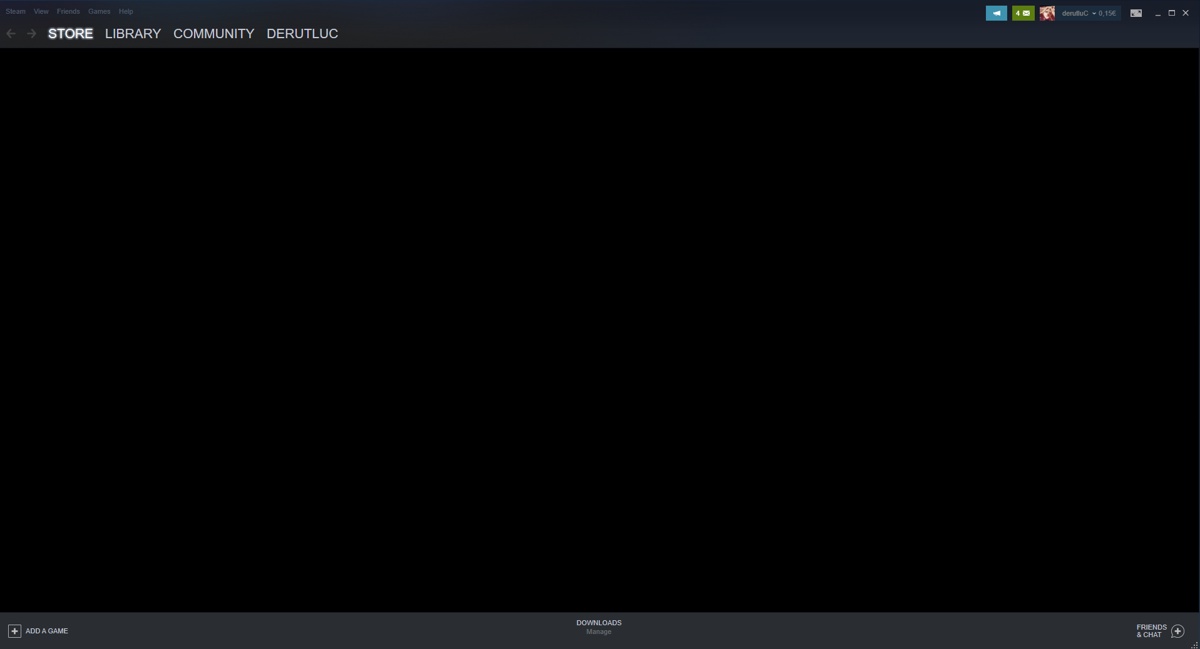Screen dimensions: 1200x649
Task: Switch to the LIBRARY tab
Action: point(133,33)
